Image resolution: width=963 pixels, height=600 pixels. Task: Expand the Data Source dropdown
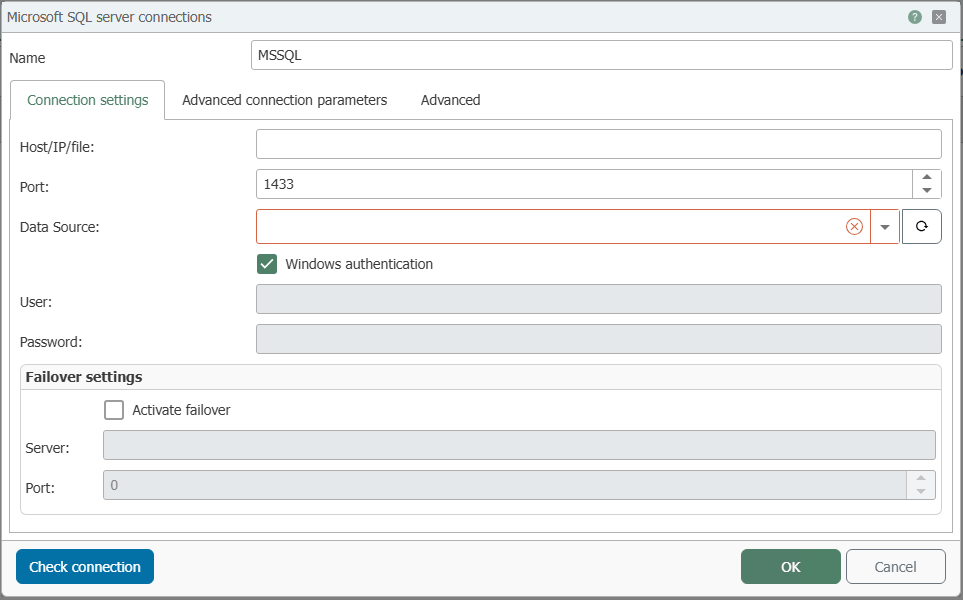pos(884,227)
